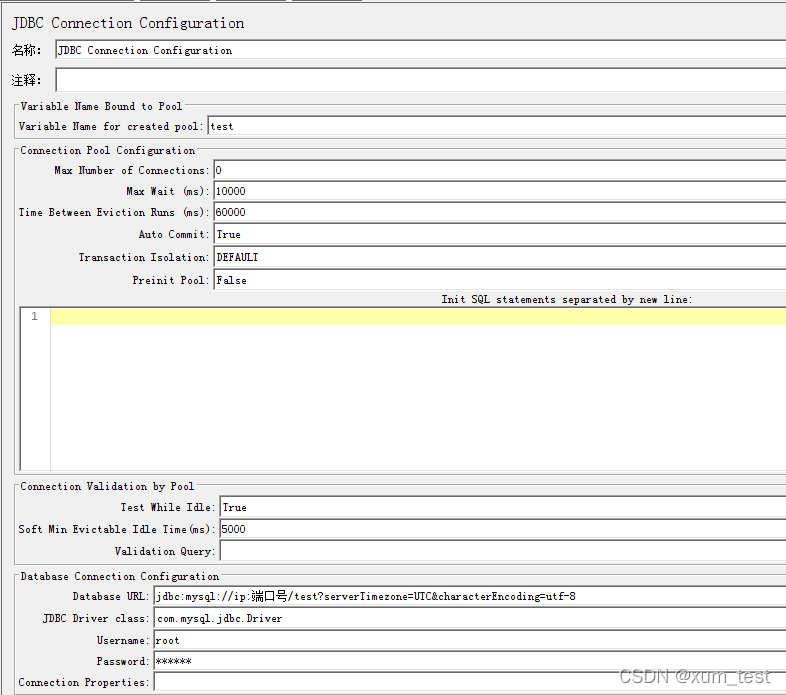Click the Password label
786x695 pixels.
point(123,661)
